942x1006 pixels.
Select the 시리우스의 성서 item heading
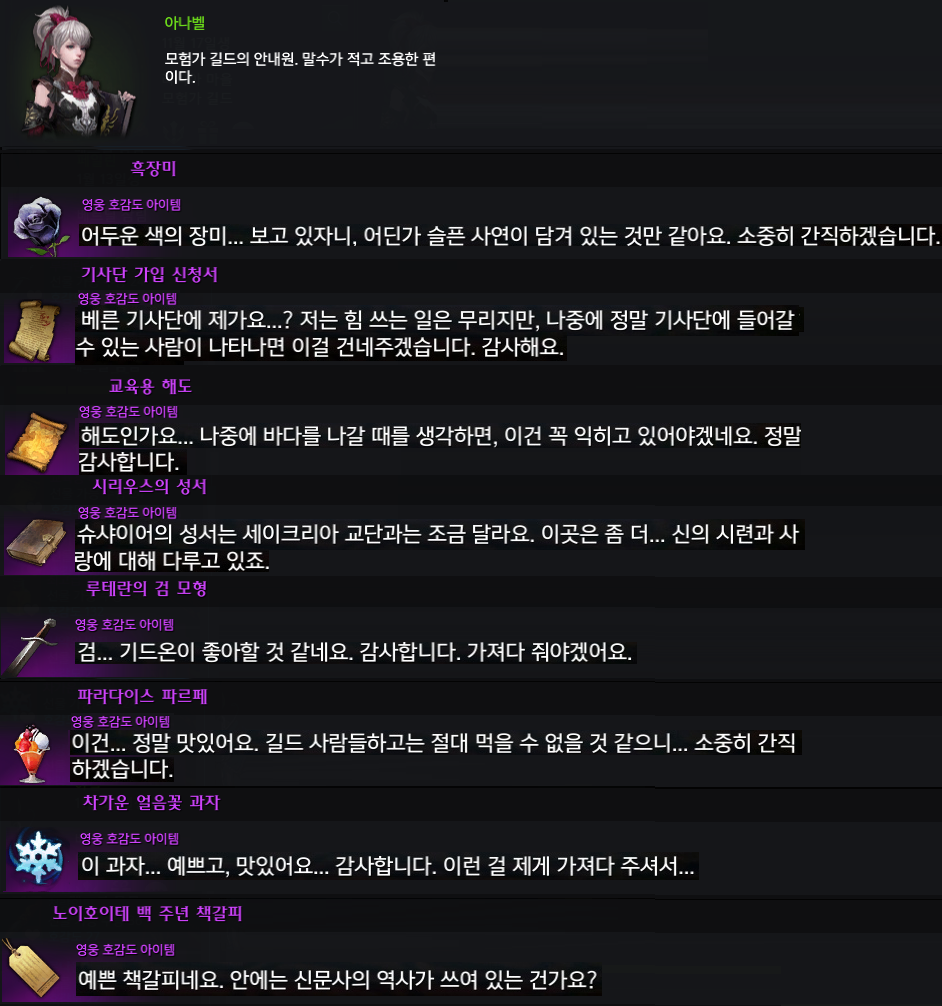tap(150, 486)
